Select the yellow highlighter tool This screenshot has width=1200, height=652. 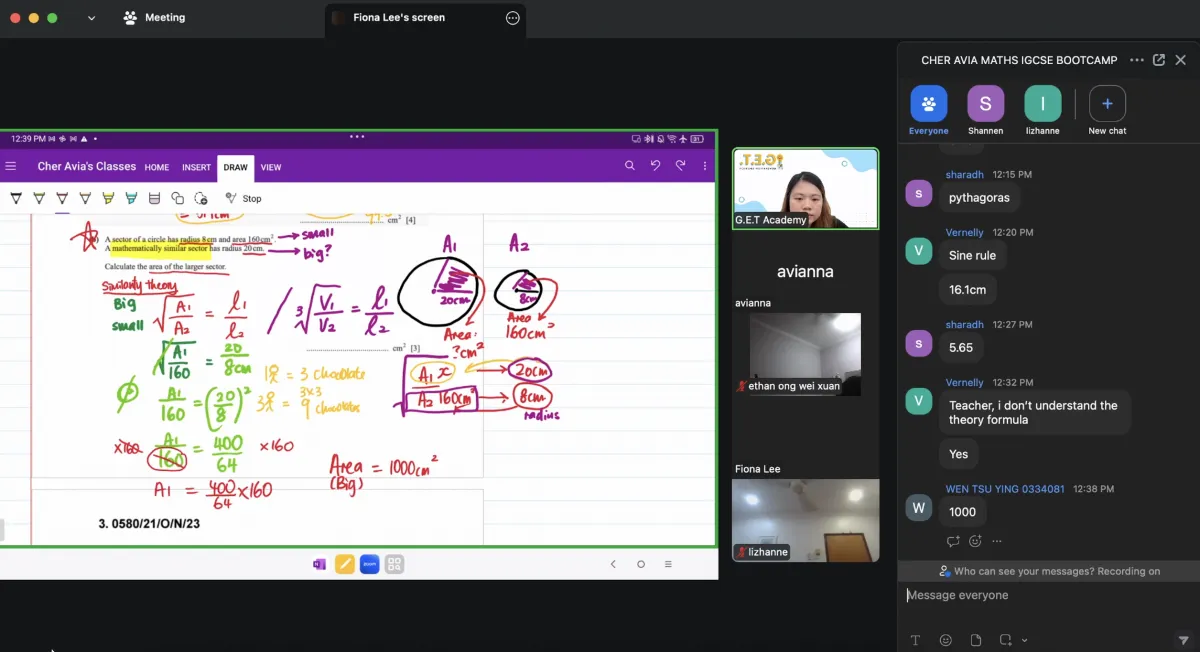(108, 198)
